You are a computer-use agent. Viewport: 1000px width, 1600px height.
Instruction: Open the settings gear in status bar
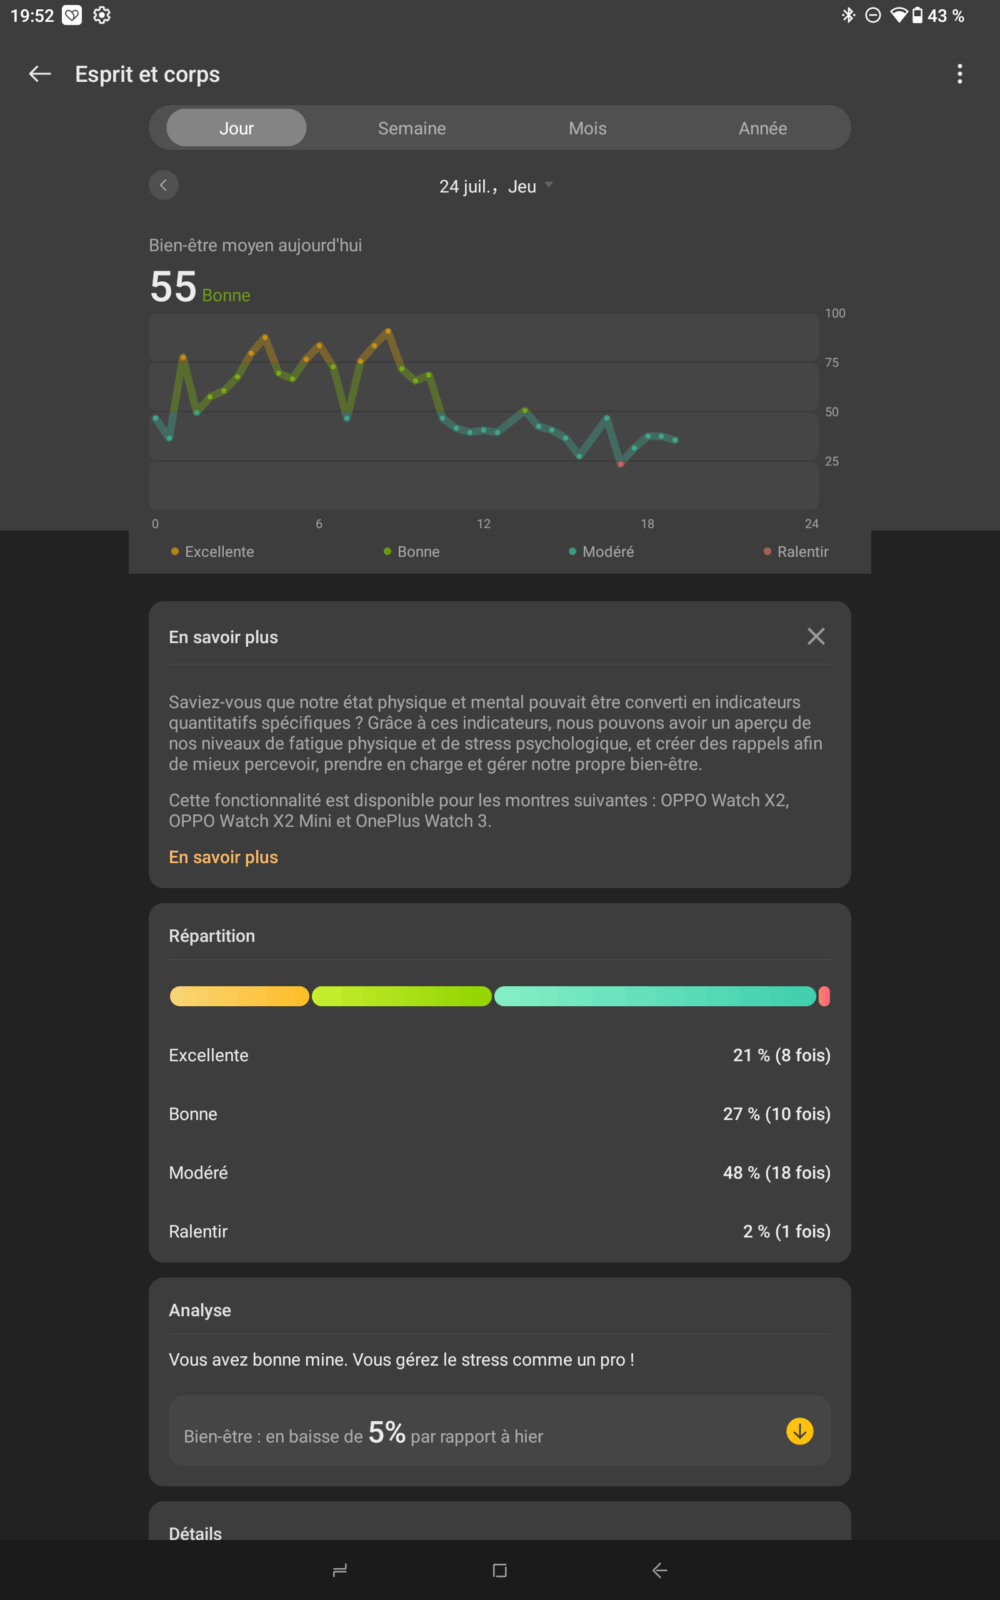click(102, 15)
